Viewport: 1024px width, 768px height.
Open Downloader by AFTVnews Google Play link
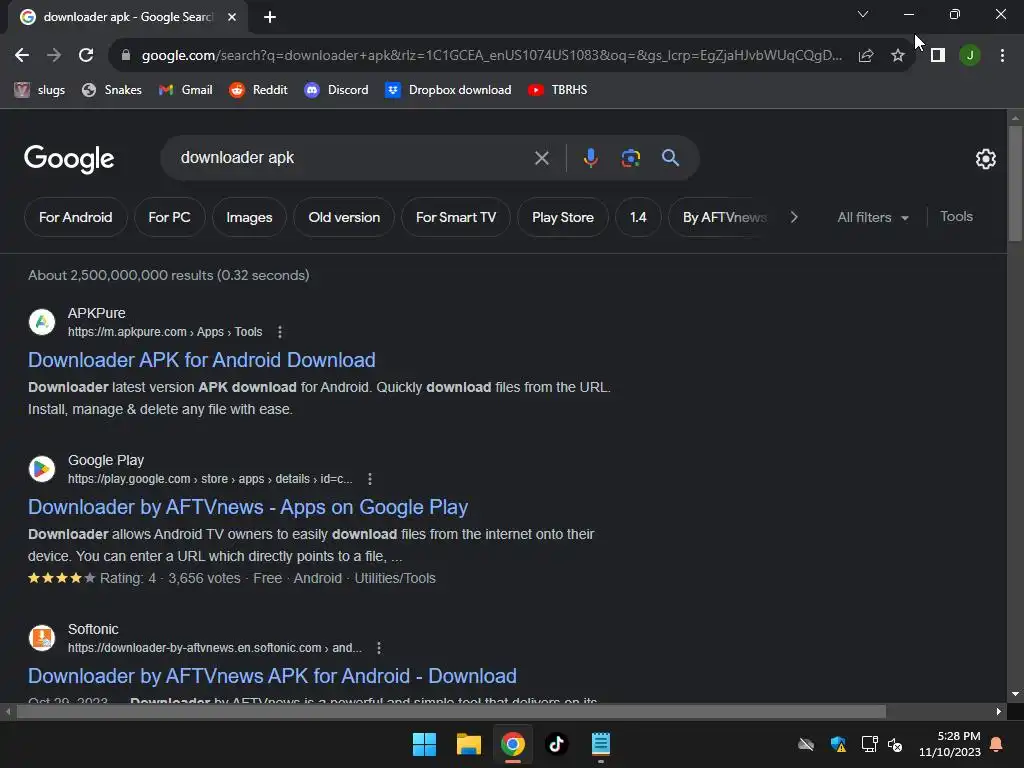click(248, 507)
